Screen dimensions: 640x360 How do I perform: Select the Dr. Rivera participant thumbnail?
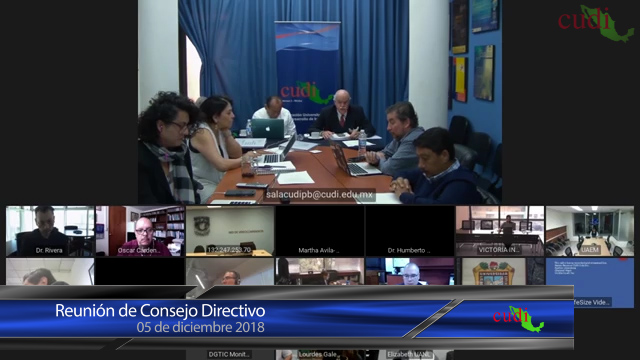coord(50,231)
